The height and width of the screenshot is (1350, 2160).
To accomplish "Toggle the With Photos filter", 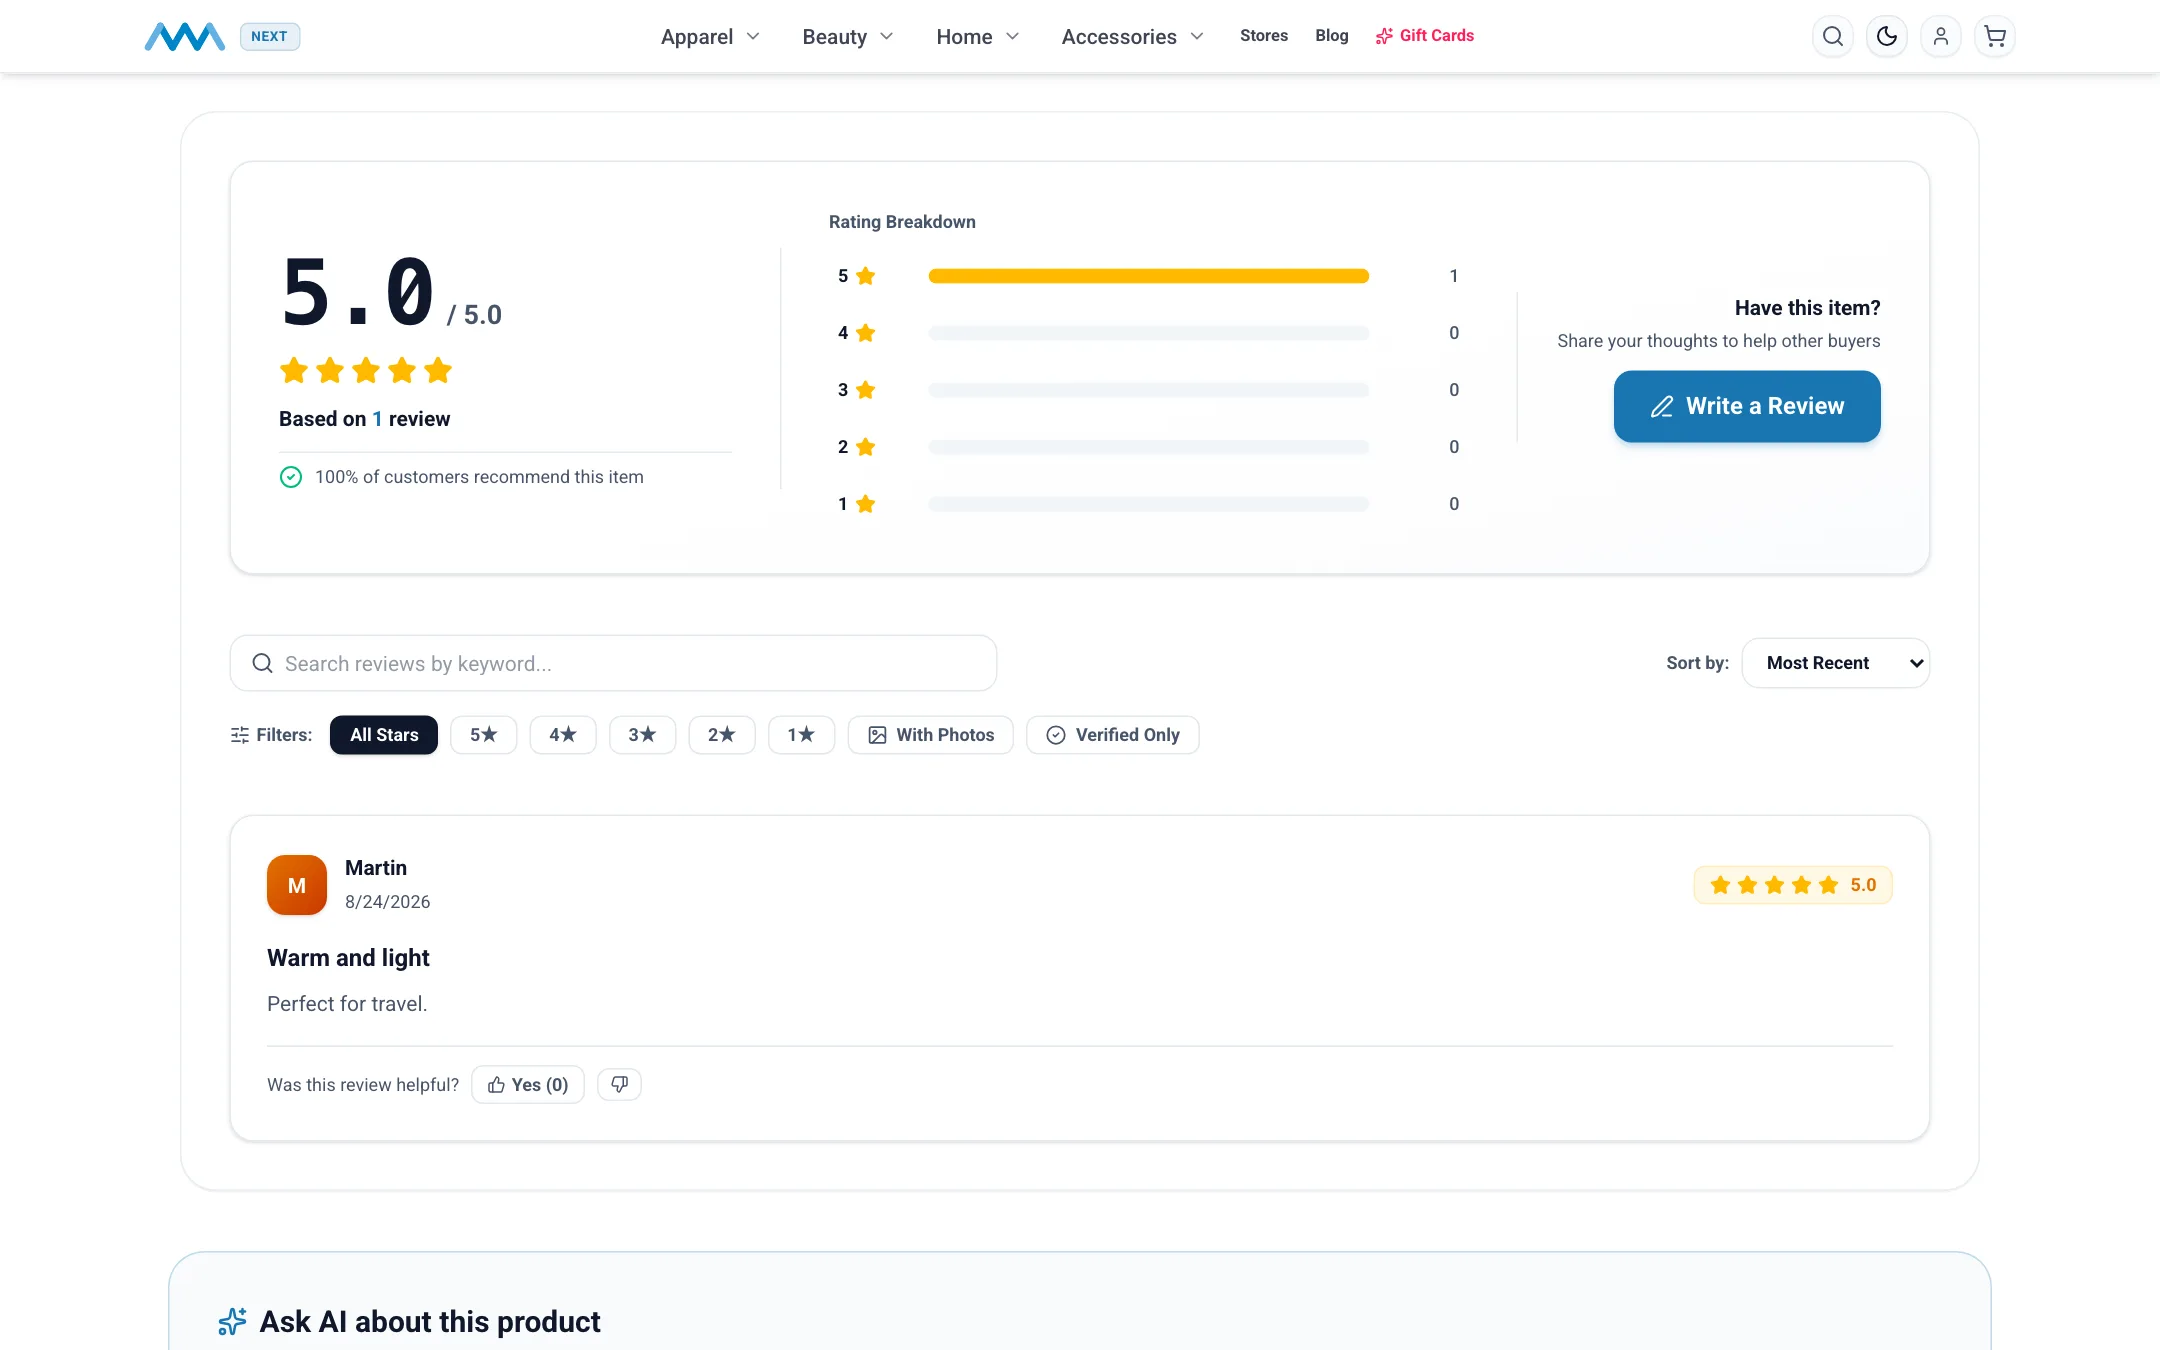I will coord(931,735).
